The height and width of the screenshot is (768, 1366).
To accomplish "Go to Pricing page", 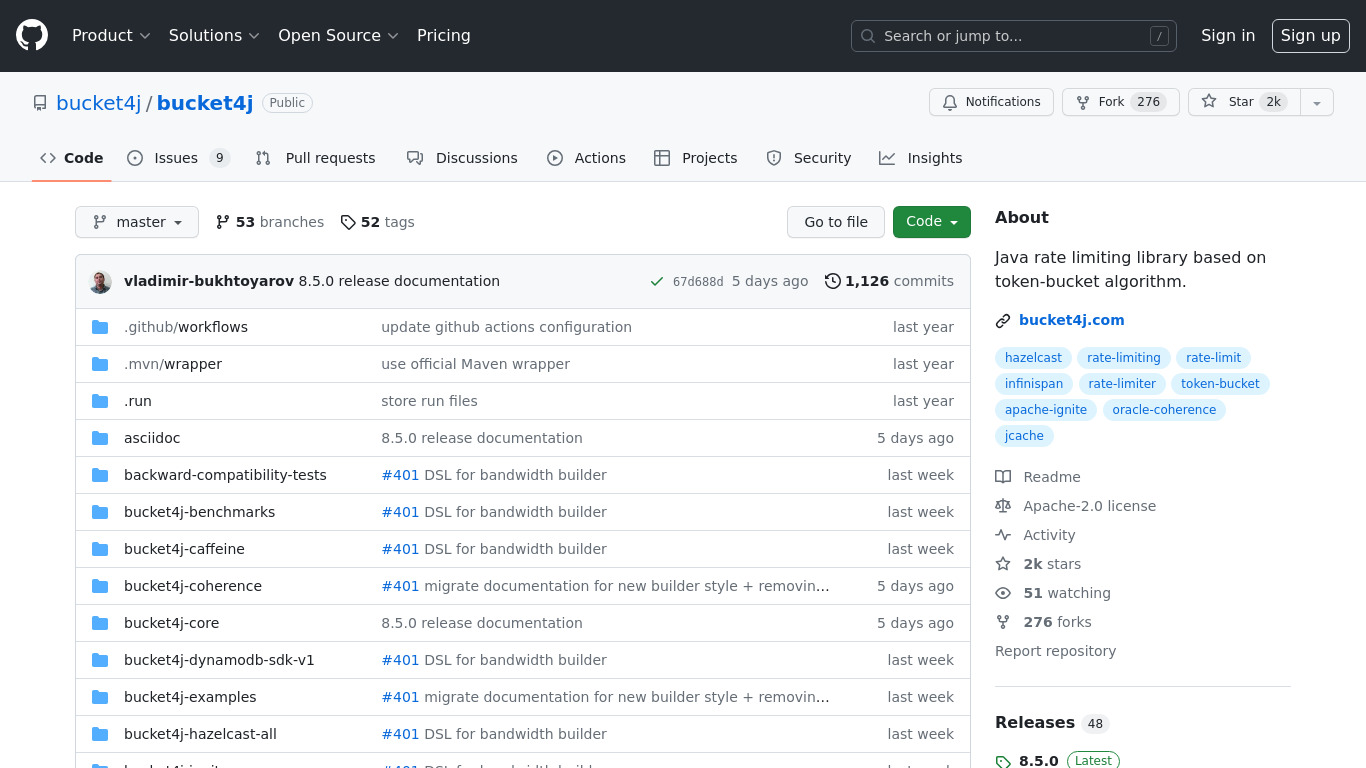I will [x=444, y=36].
